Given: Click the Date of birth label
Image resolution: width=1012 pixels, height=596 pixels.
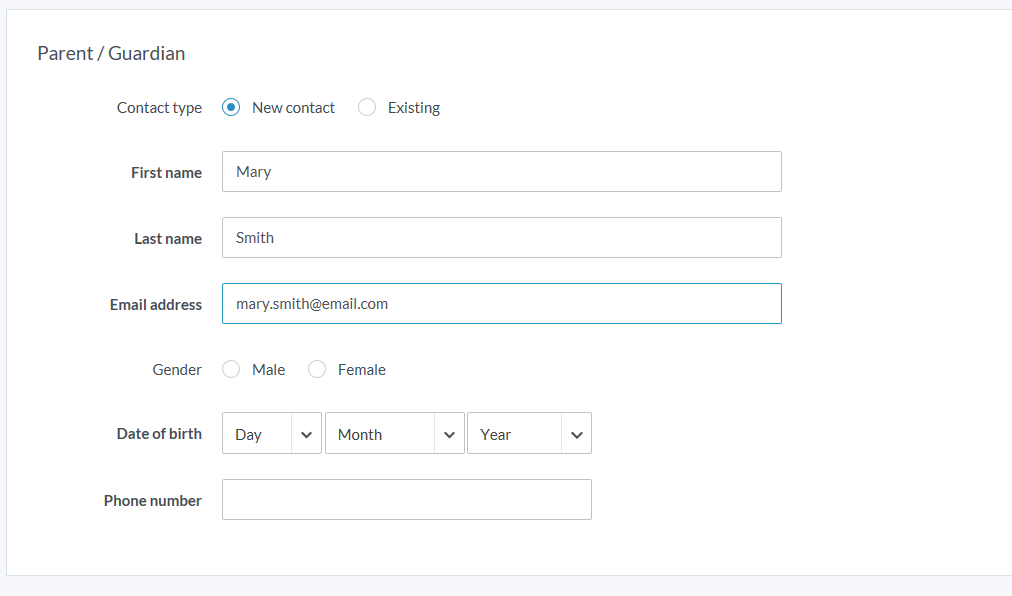Looking at the screenshot, I should pyautogui.click(x=159, y=434).
